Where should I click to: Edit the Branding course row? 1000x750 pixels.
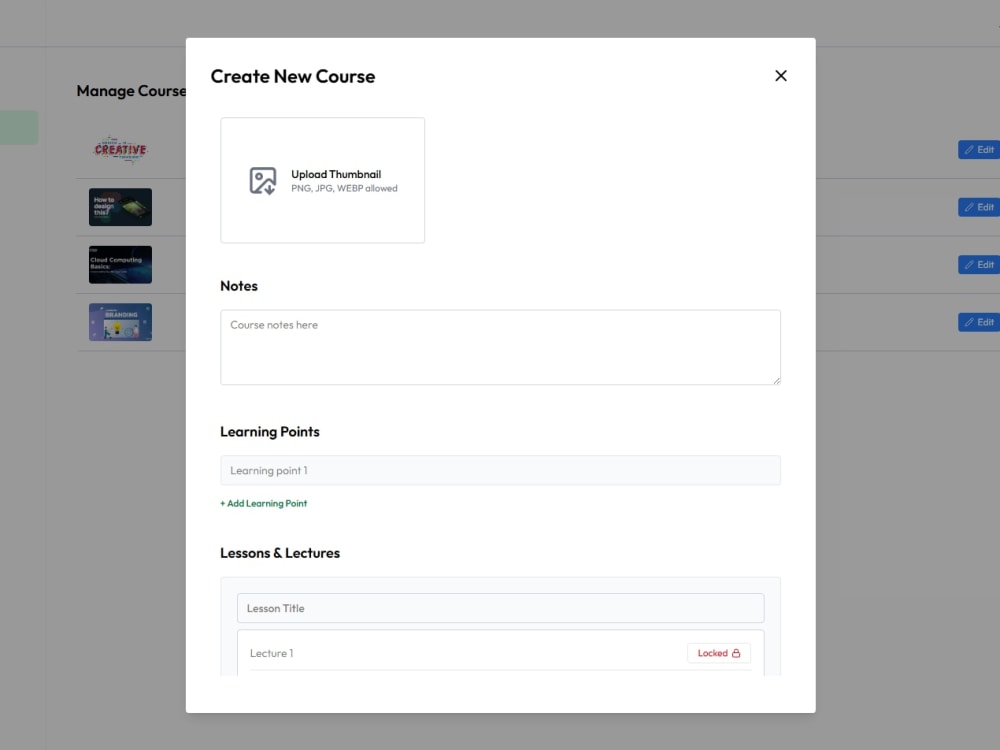[979, 322]
